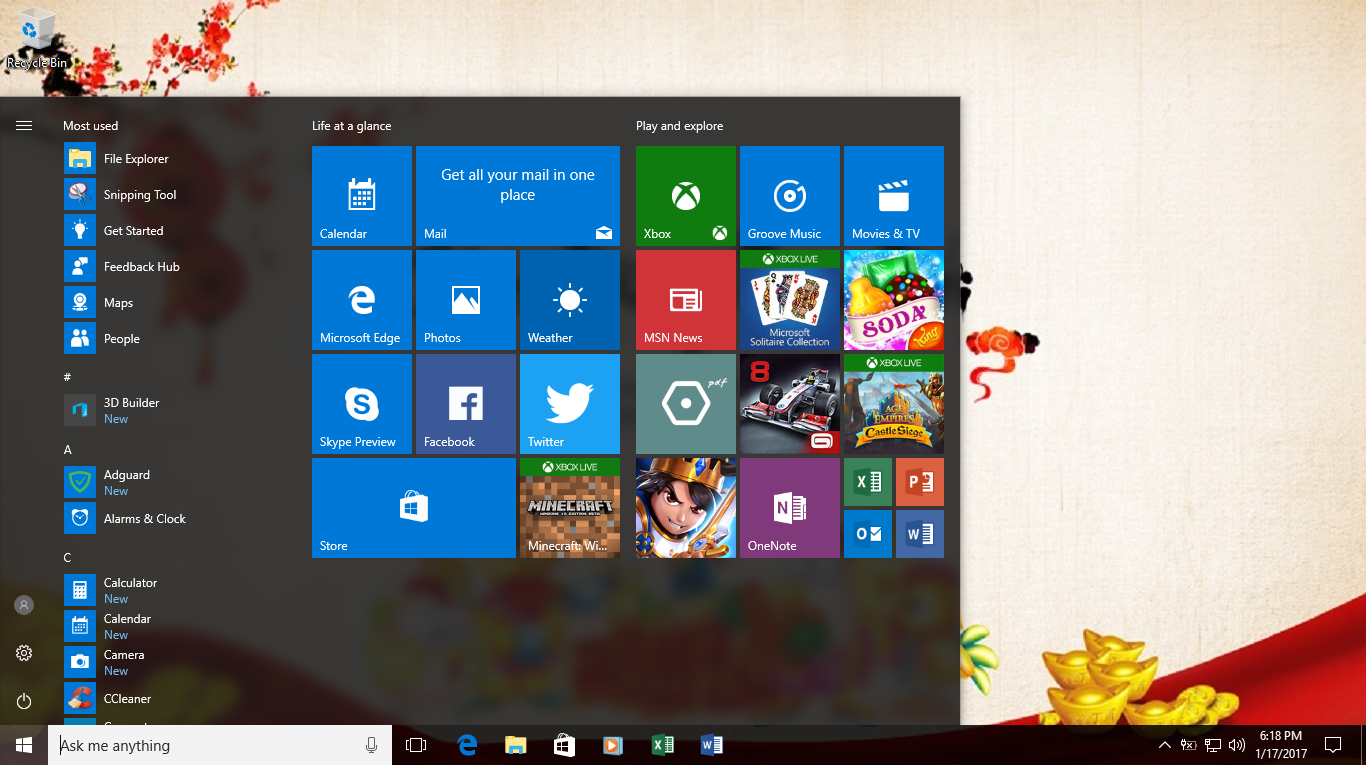Launch Excel from the taskbar

[662, 745]
